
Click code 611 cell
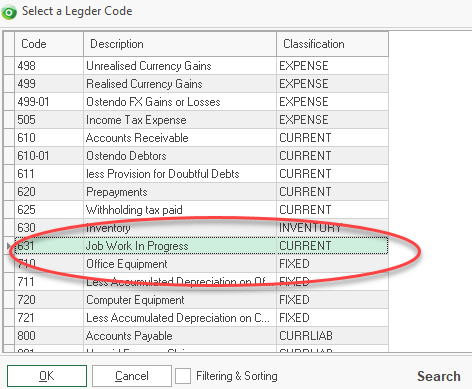point(49,174)
